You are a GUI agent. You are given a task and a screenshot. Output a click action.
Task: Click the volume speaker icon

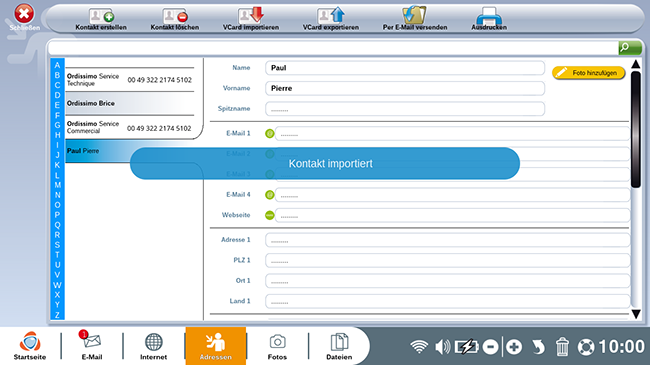coord(443,347)
